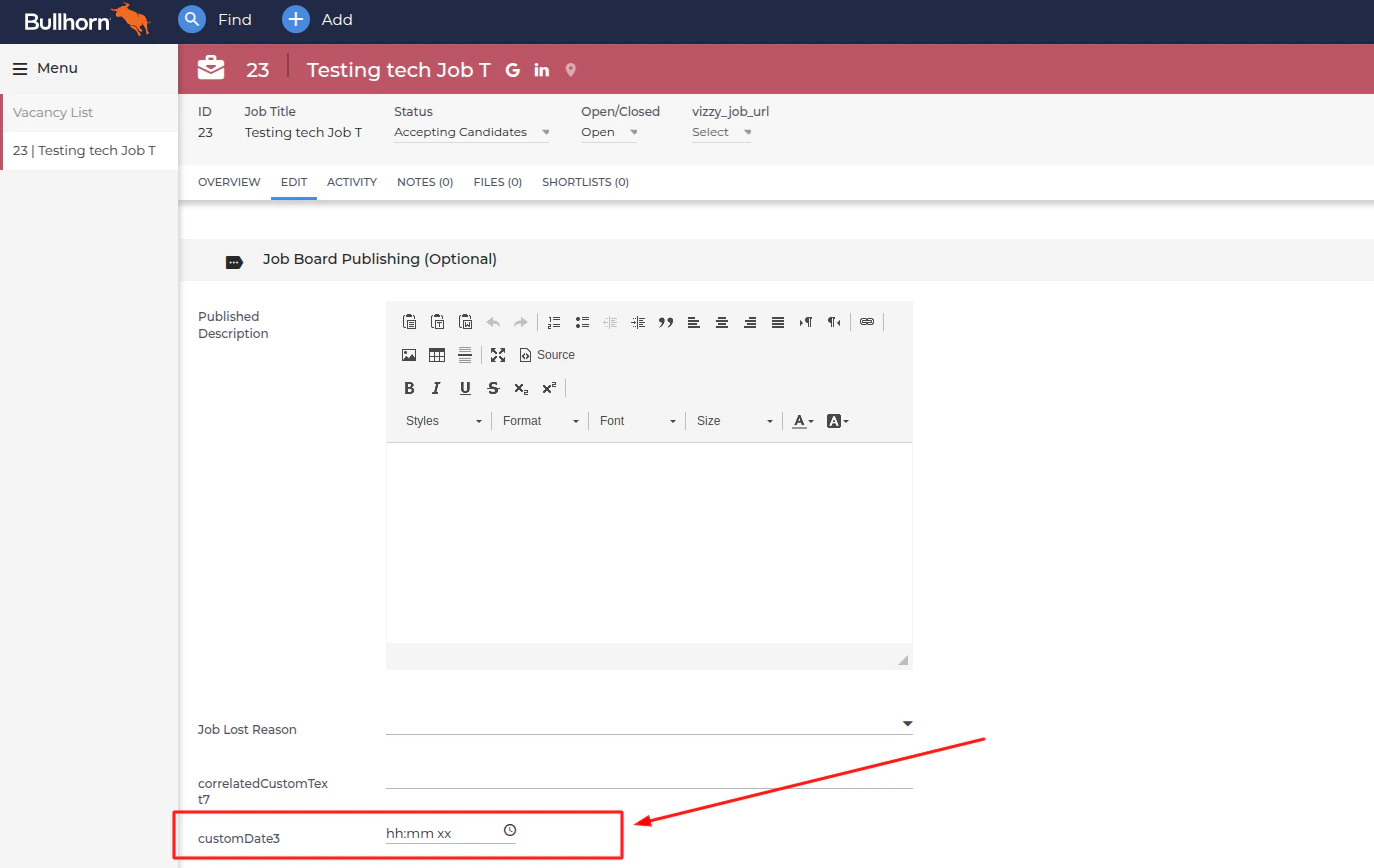Click the Bold formatting icon
This screenshot has height=868, width=1374.
pyautogui.click(x=409, y=388)
